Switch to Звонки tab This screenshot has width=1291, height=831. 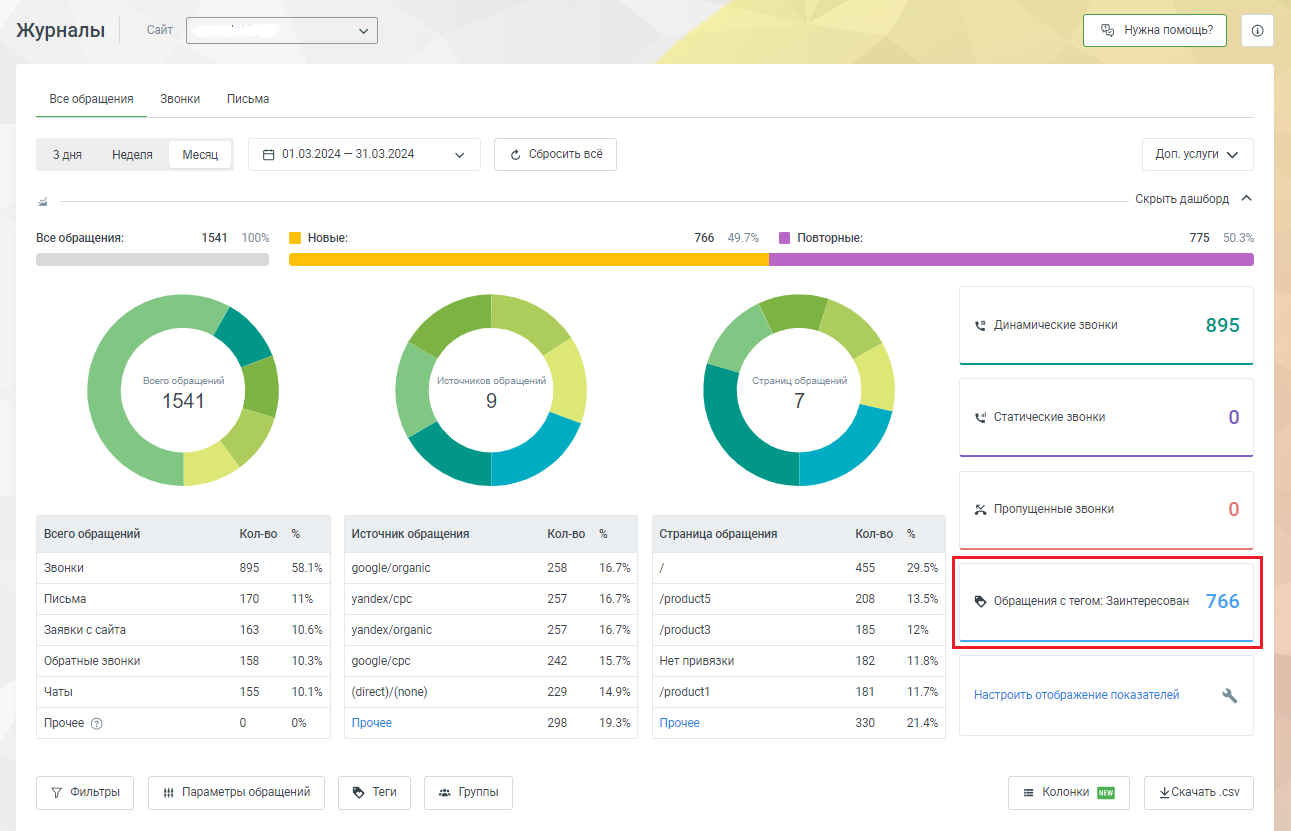pyautogui.click(x=180, y=99)
